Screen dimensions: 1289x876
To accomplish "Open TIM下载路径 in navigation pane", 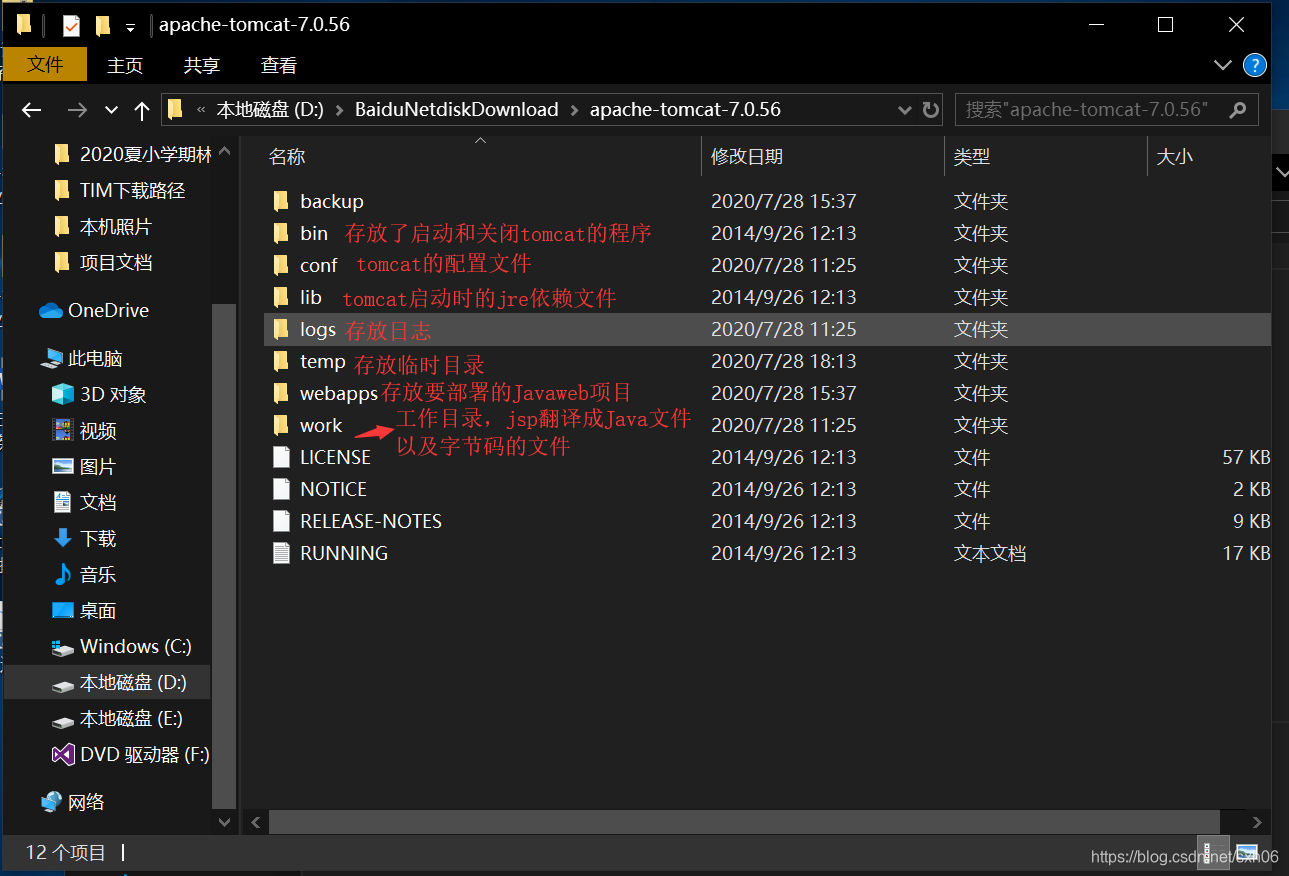I will [119, 190].
